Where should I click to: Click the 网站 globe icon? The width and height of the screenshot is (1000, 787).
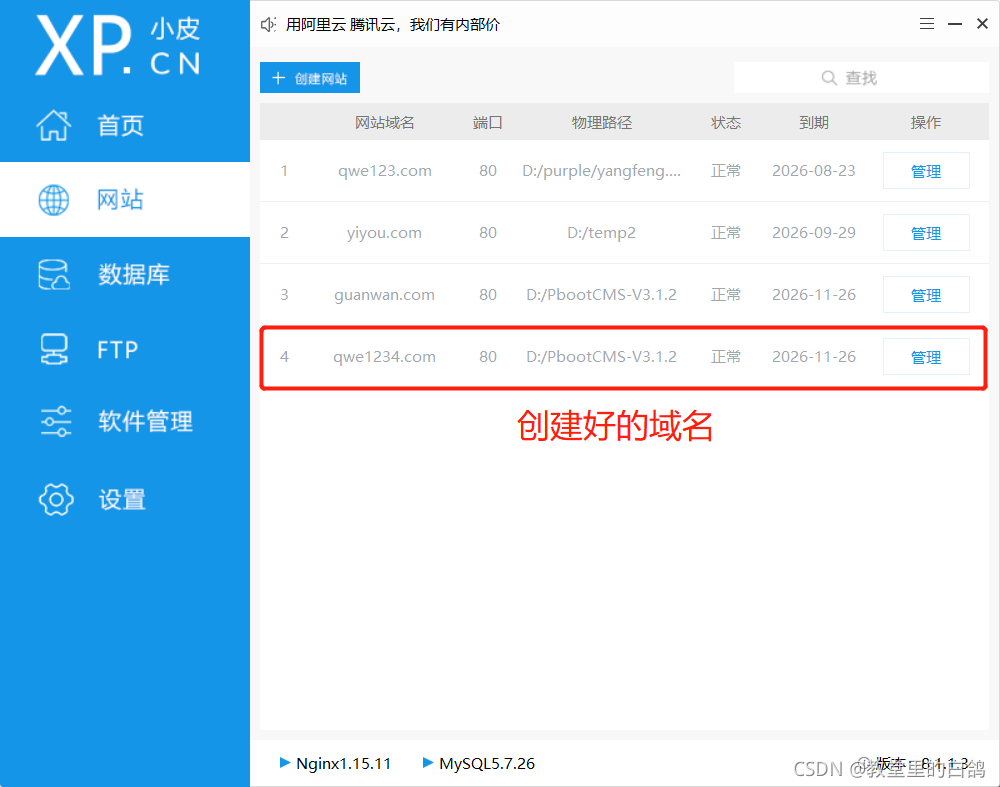[54, 200]
